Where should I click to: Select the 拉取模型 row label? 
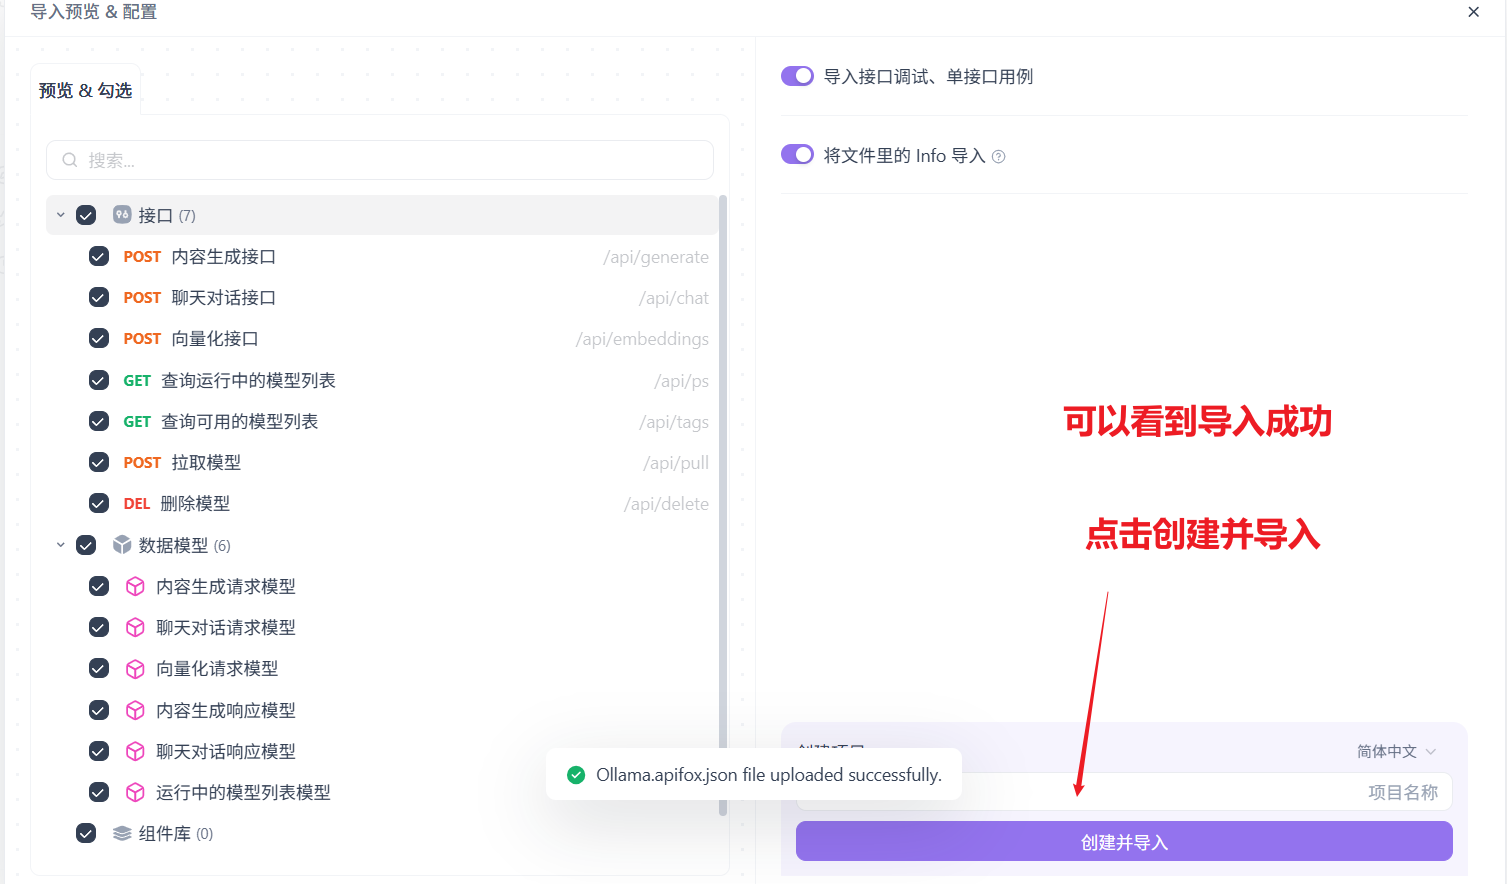pos(206,463)
